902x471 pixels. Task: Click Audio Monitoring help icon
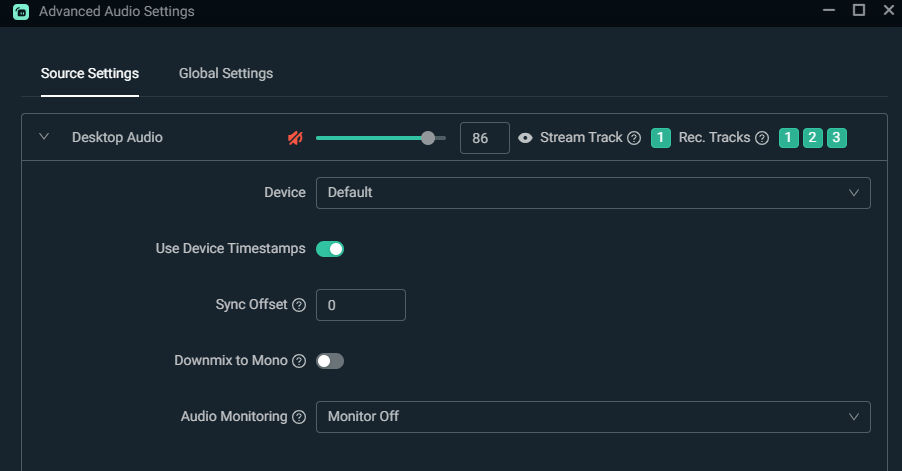click(x=299, y=417)
